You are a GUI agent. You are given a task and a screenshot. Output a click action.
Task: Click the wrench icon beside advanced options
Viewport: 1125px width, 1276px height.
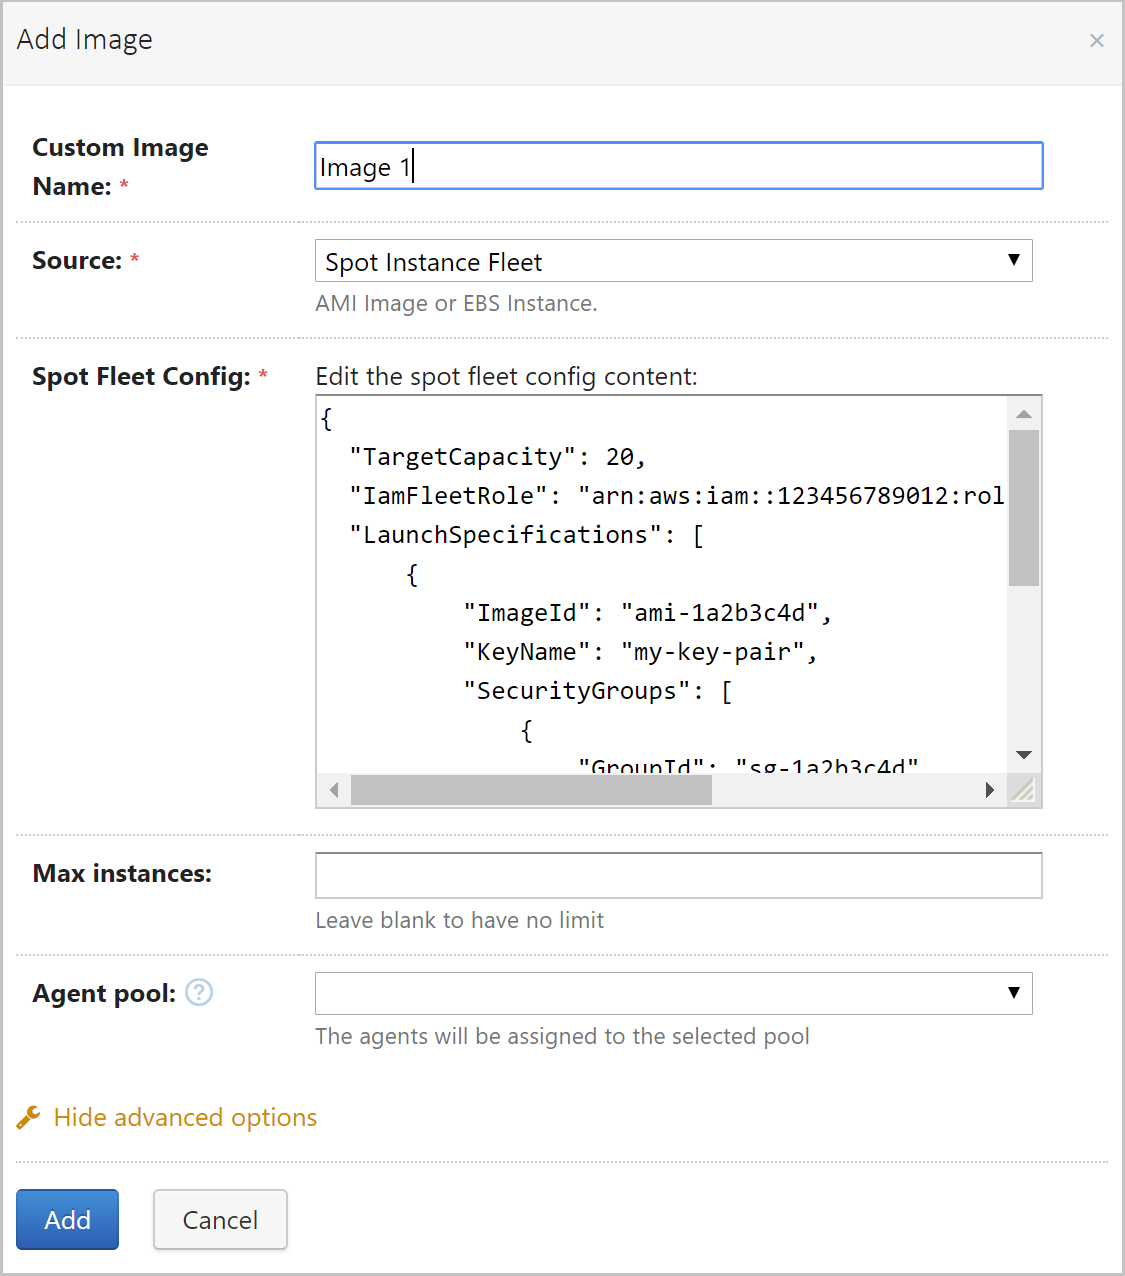point(26,1117)
